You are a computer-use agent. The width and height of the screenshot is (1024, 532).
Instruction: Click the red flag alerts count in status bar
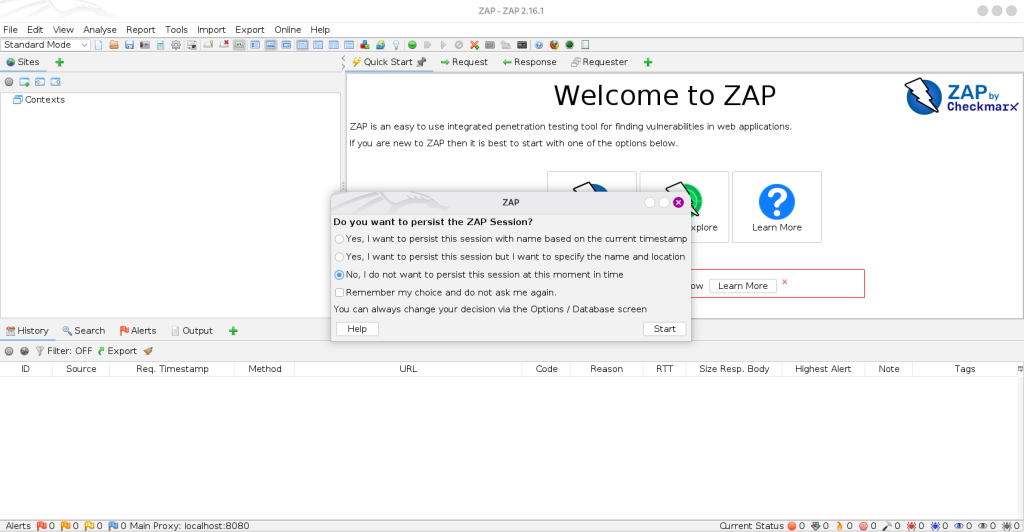[x=46, y=525]
